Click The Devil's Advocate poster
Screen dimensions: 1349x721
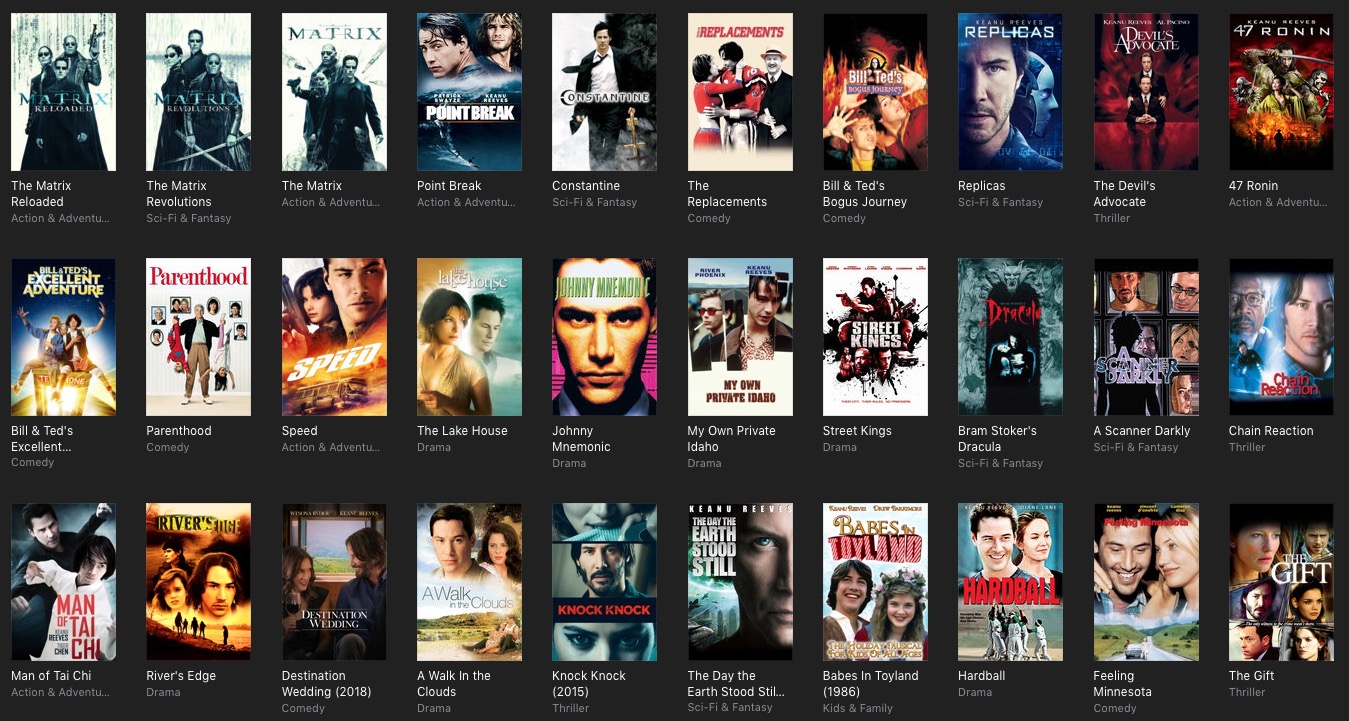(1146, 92)
